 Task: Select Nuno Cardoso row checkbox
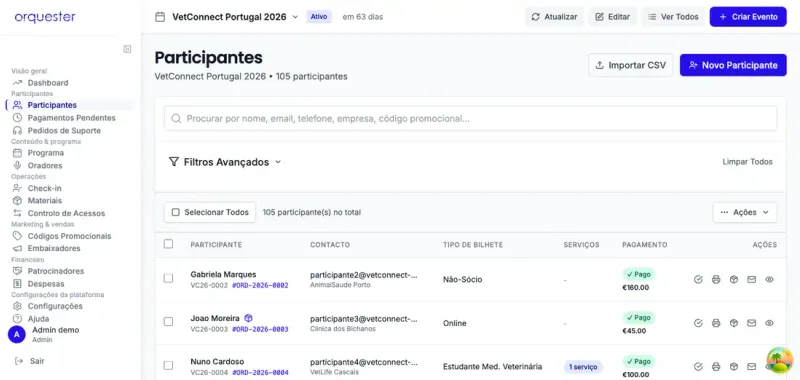click(168, 366)
